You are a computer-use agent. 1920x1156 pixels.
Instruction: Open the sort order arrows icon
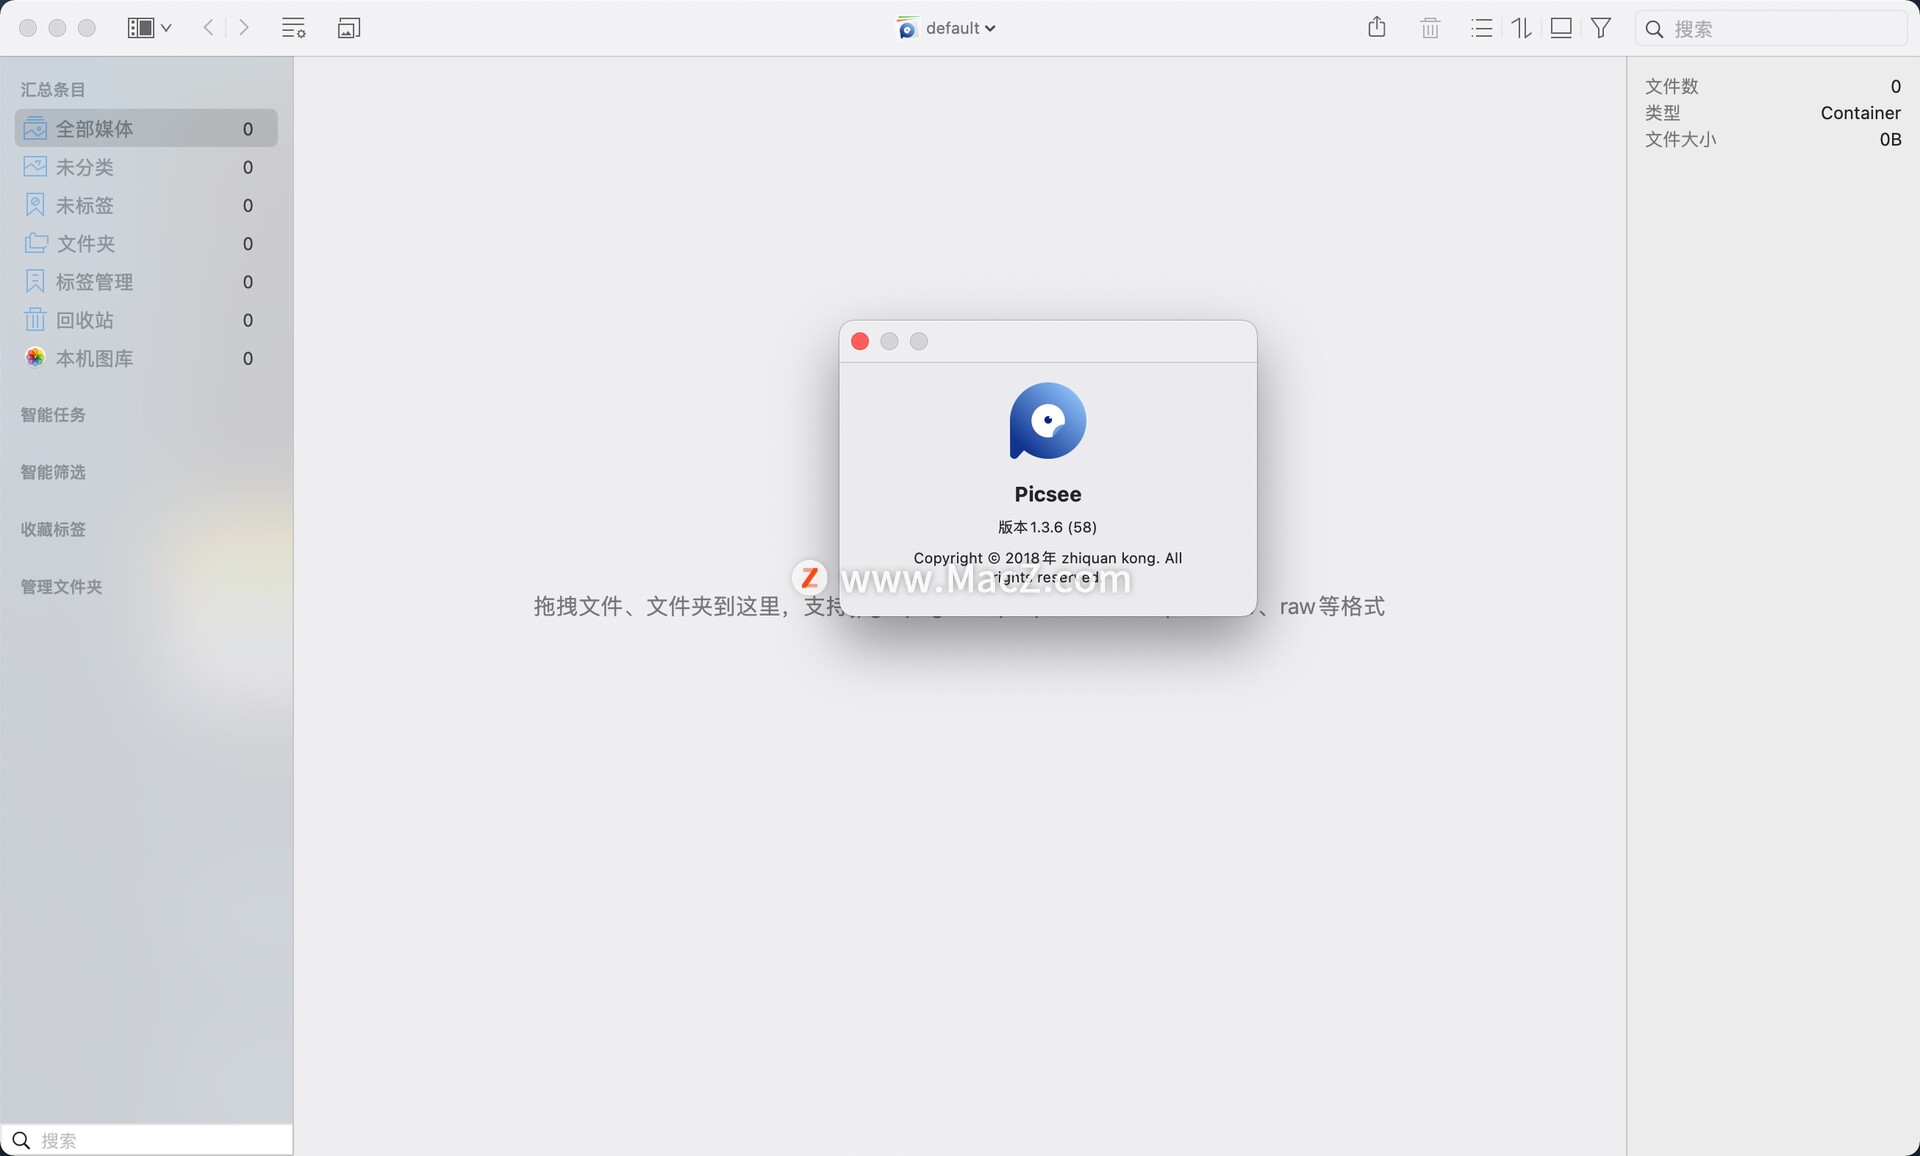click(1521, 28)
